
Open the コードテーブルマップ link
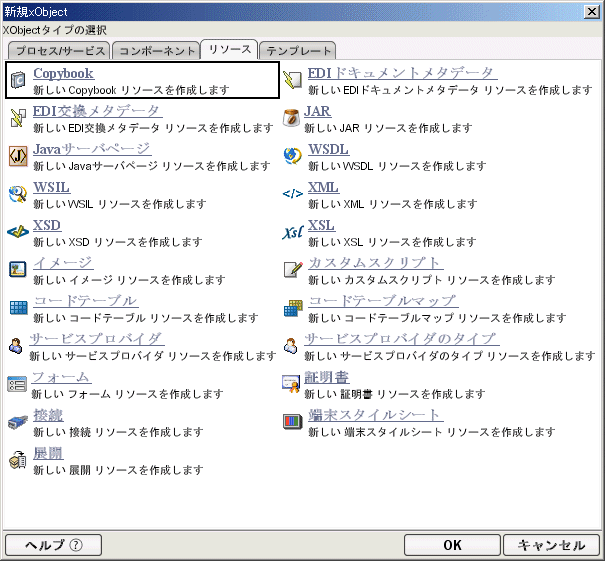(x=383, y=301)
